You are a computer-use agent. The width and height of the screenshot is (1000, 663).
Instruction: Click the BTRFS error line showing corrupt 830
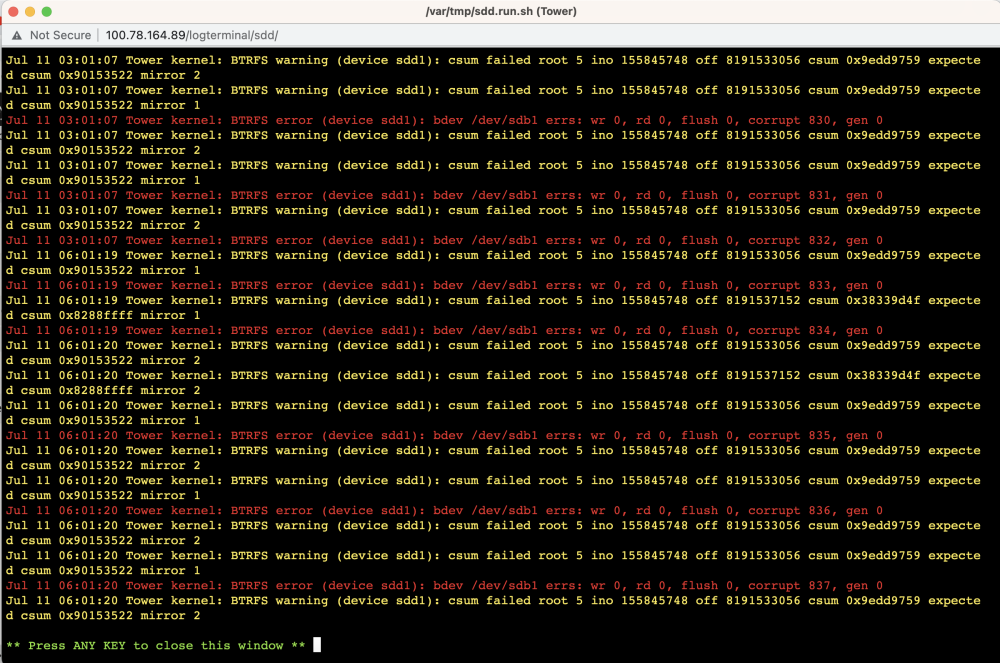click(445, 120)
